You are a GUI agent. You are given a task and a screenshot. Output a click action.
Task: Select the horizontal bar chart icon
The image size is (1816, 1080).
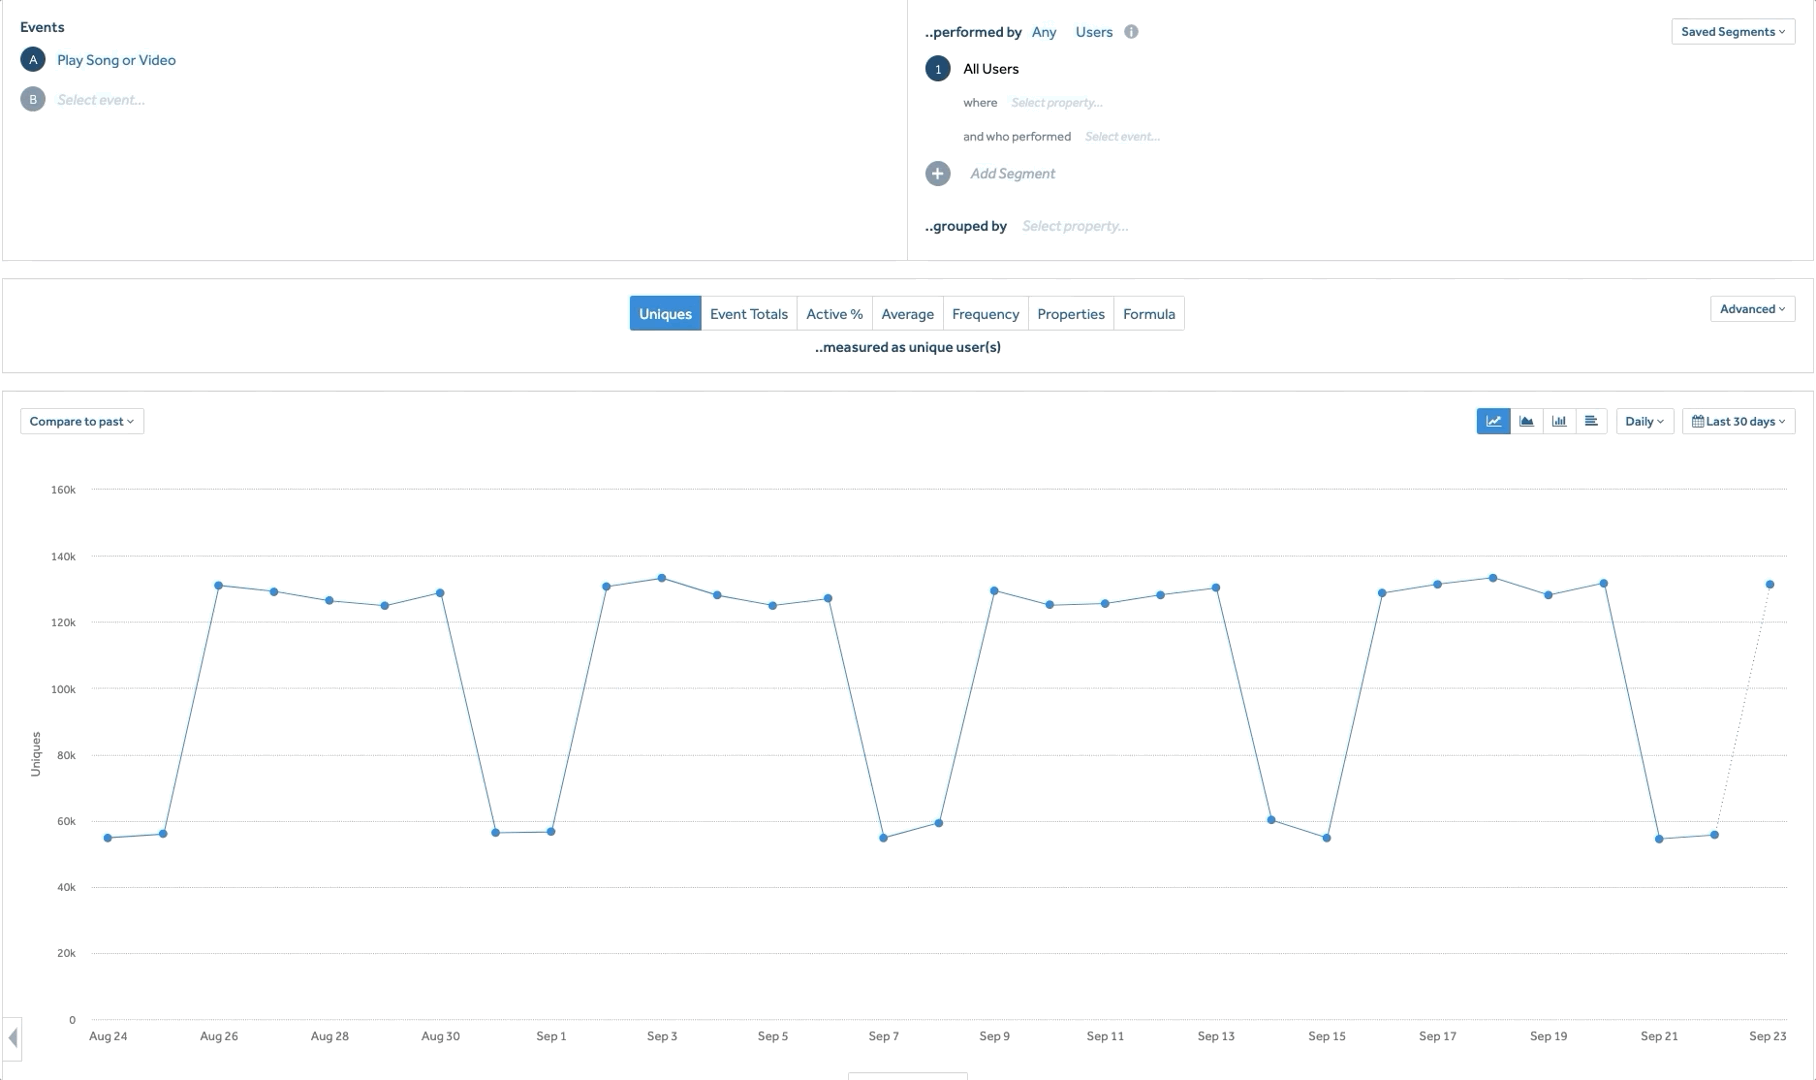[1591, 421]
